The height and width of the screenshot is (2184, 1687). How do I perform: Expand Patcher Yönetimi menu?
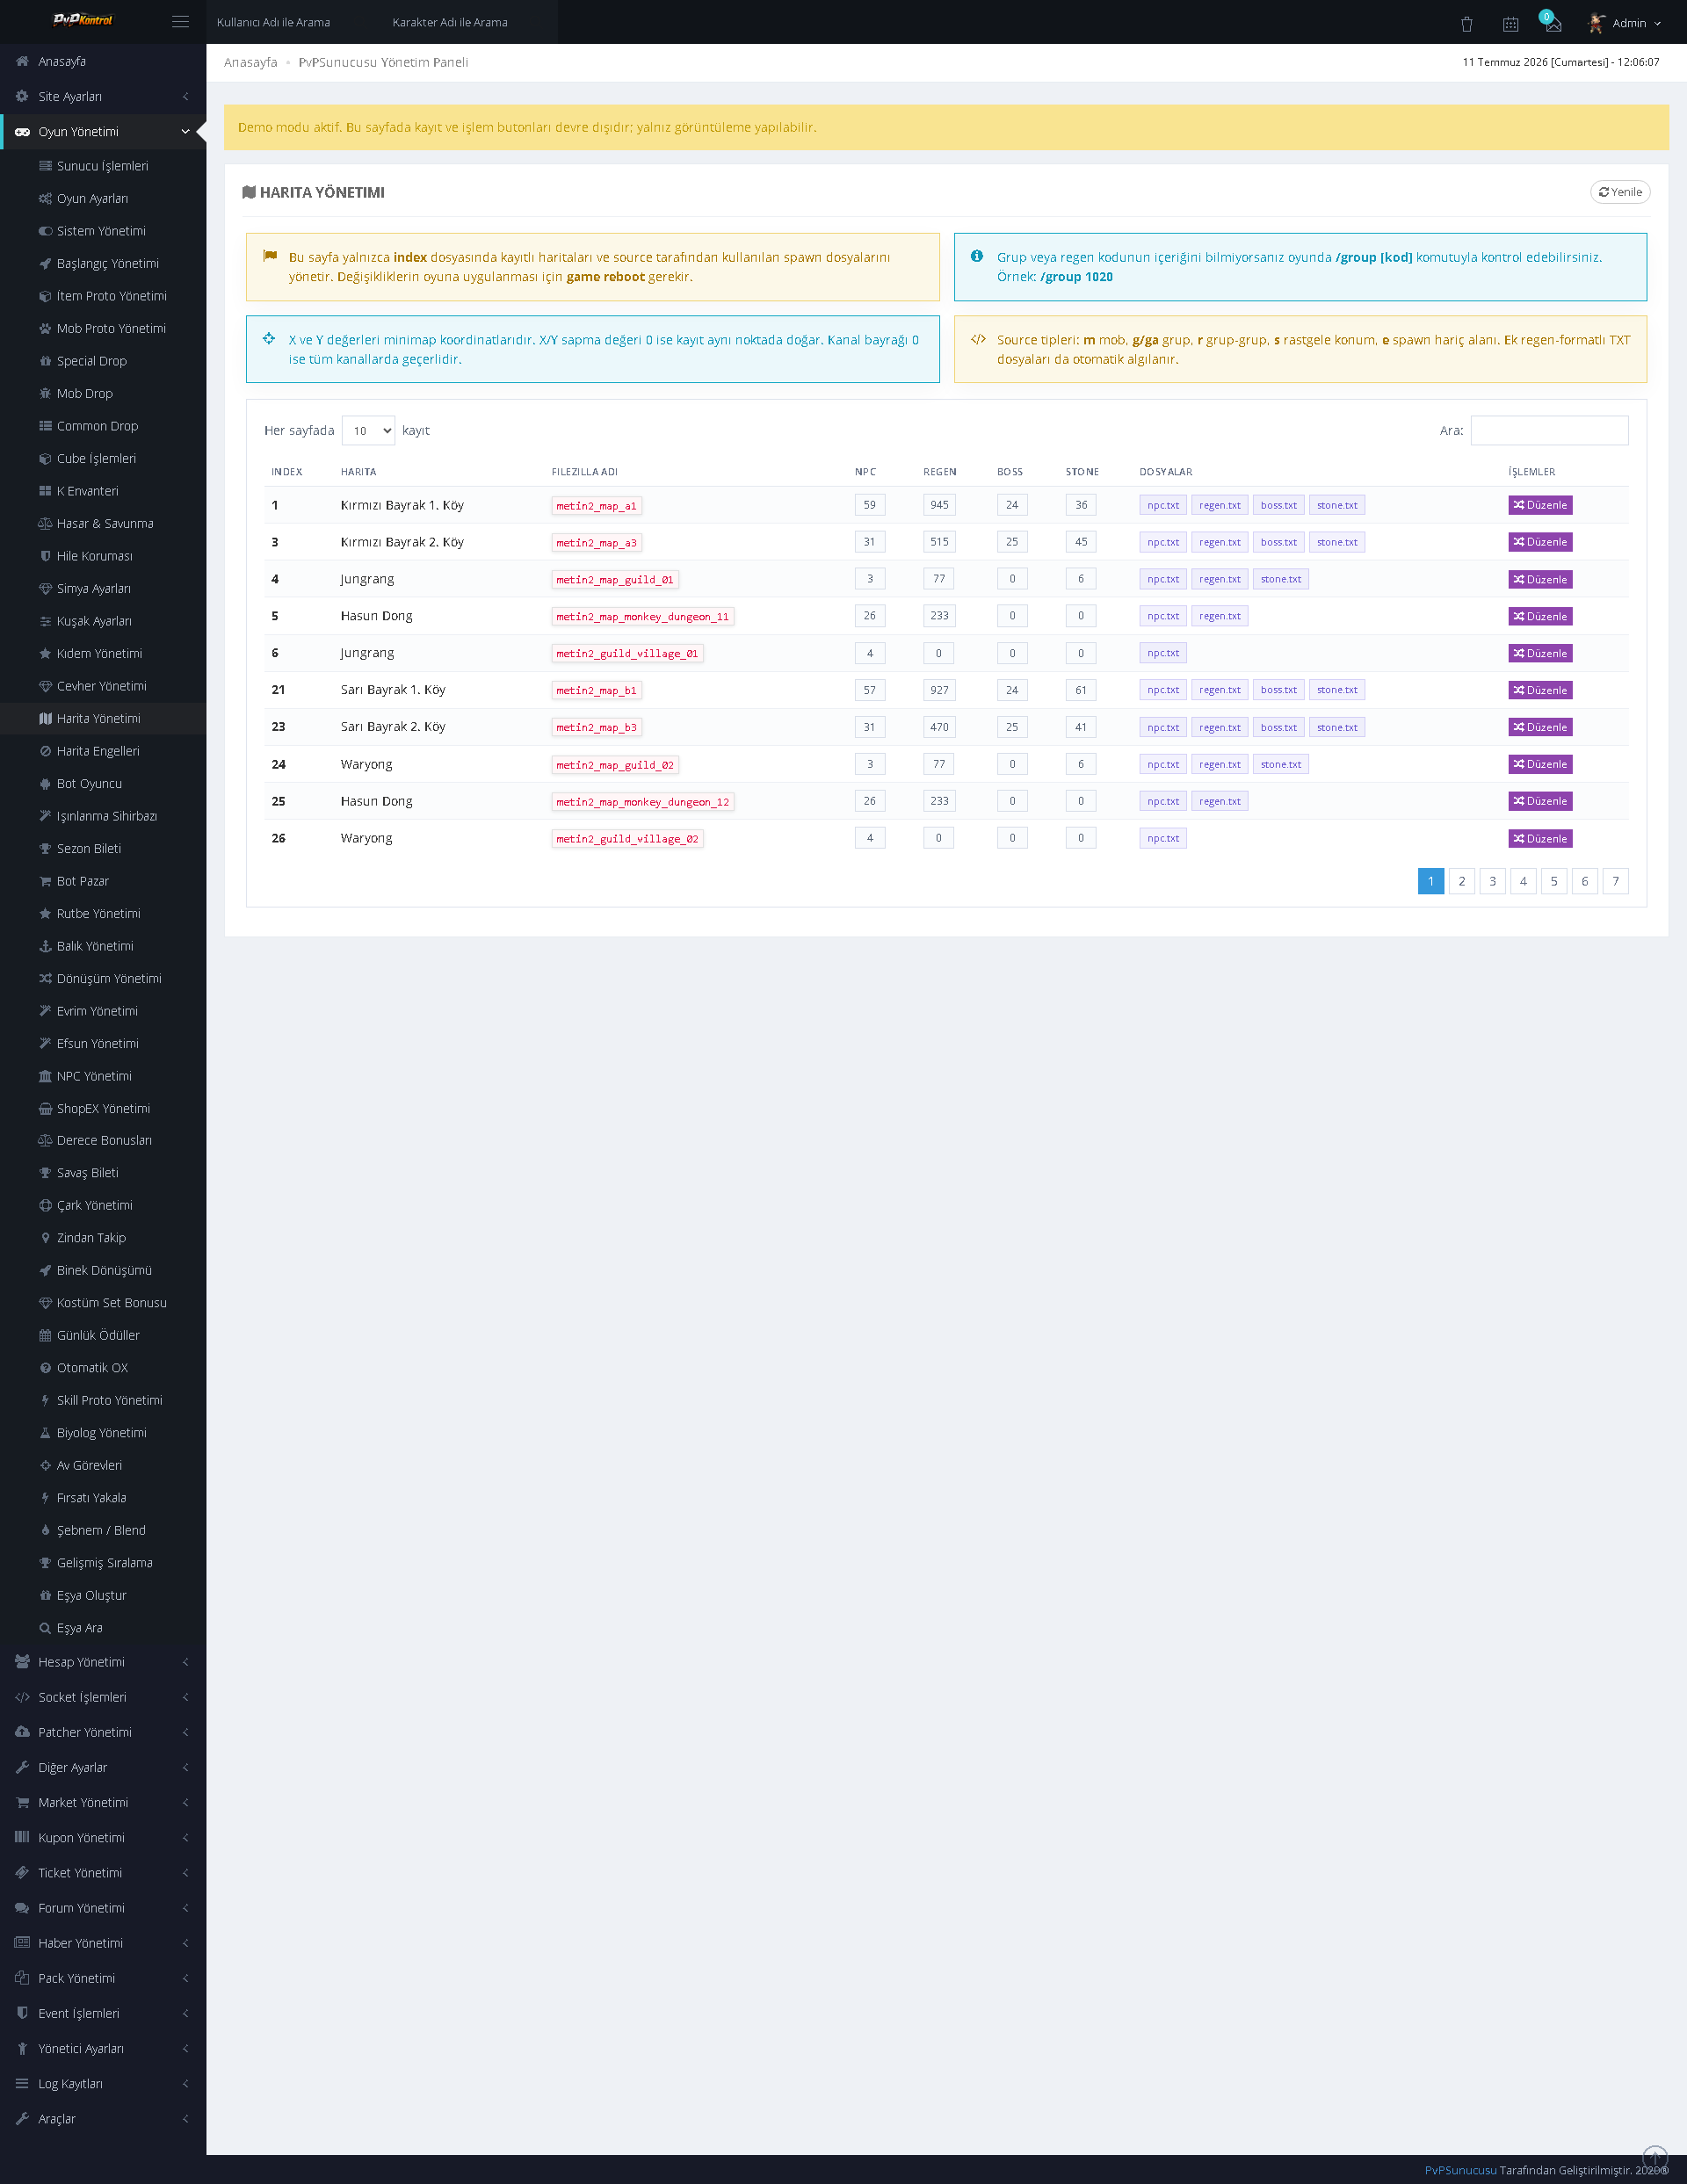pos(103,1733)
